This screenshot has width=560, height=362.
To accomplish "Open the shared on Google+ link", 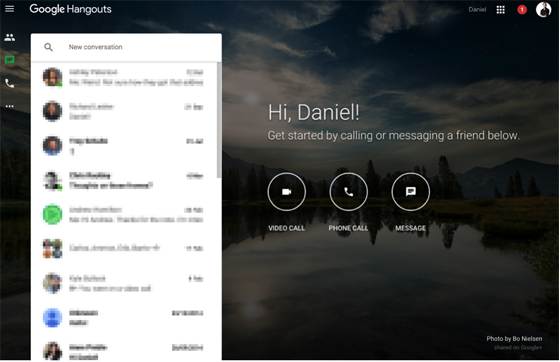I will (518, 347).
